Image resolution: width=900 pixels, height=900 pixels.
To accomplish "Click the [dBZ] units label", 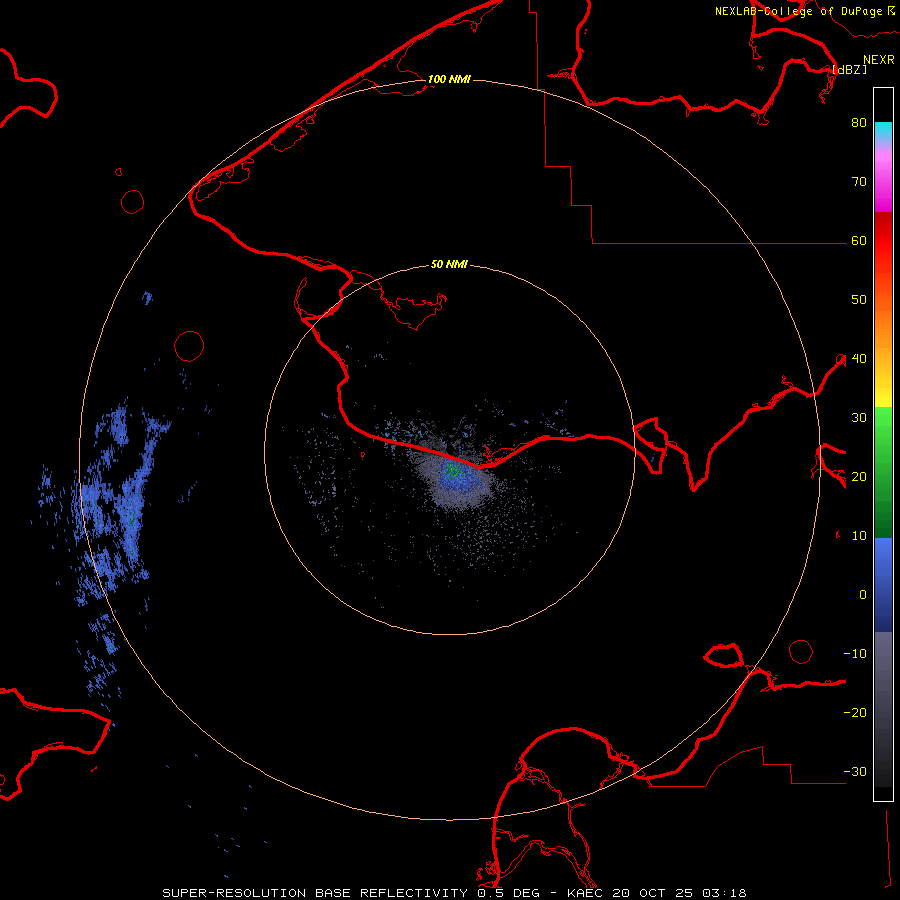I will pyautogui.click(x=849, y=69).
